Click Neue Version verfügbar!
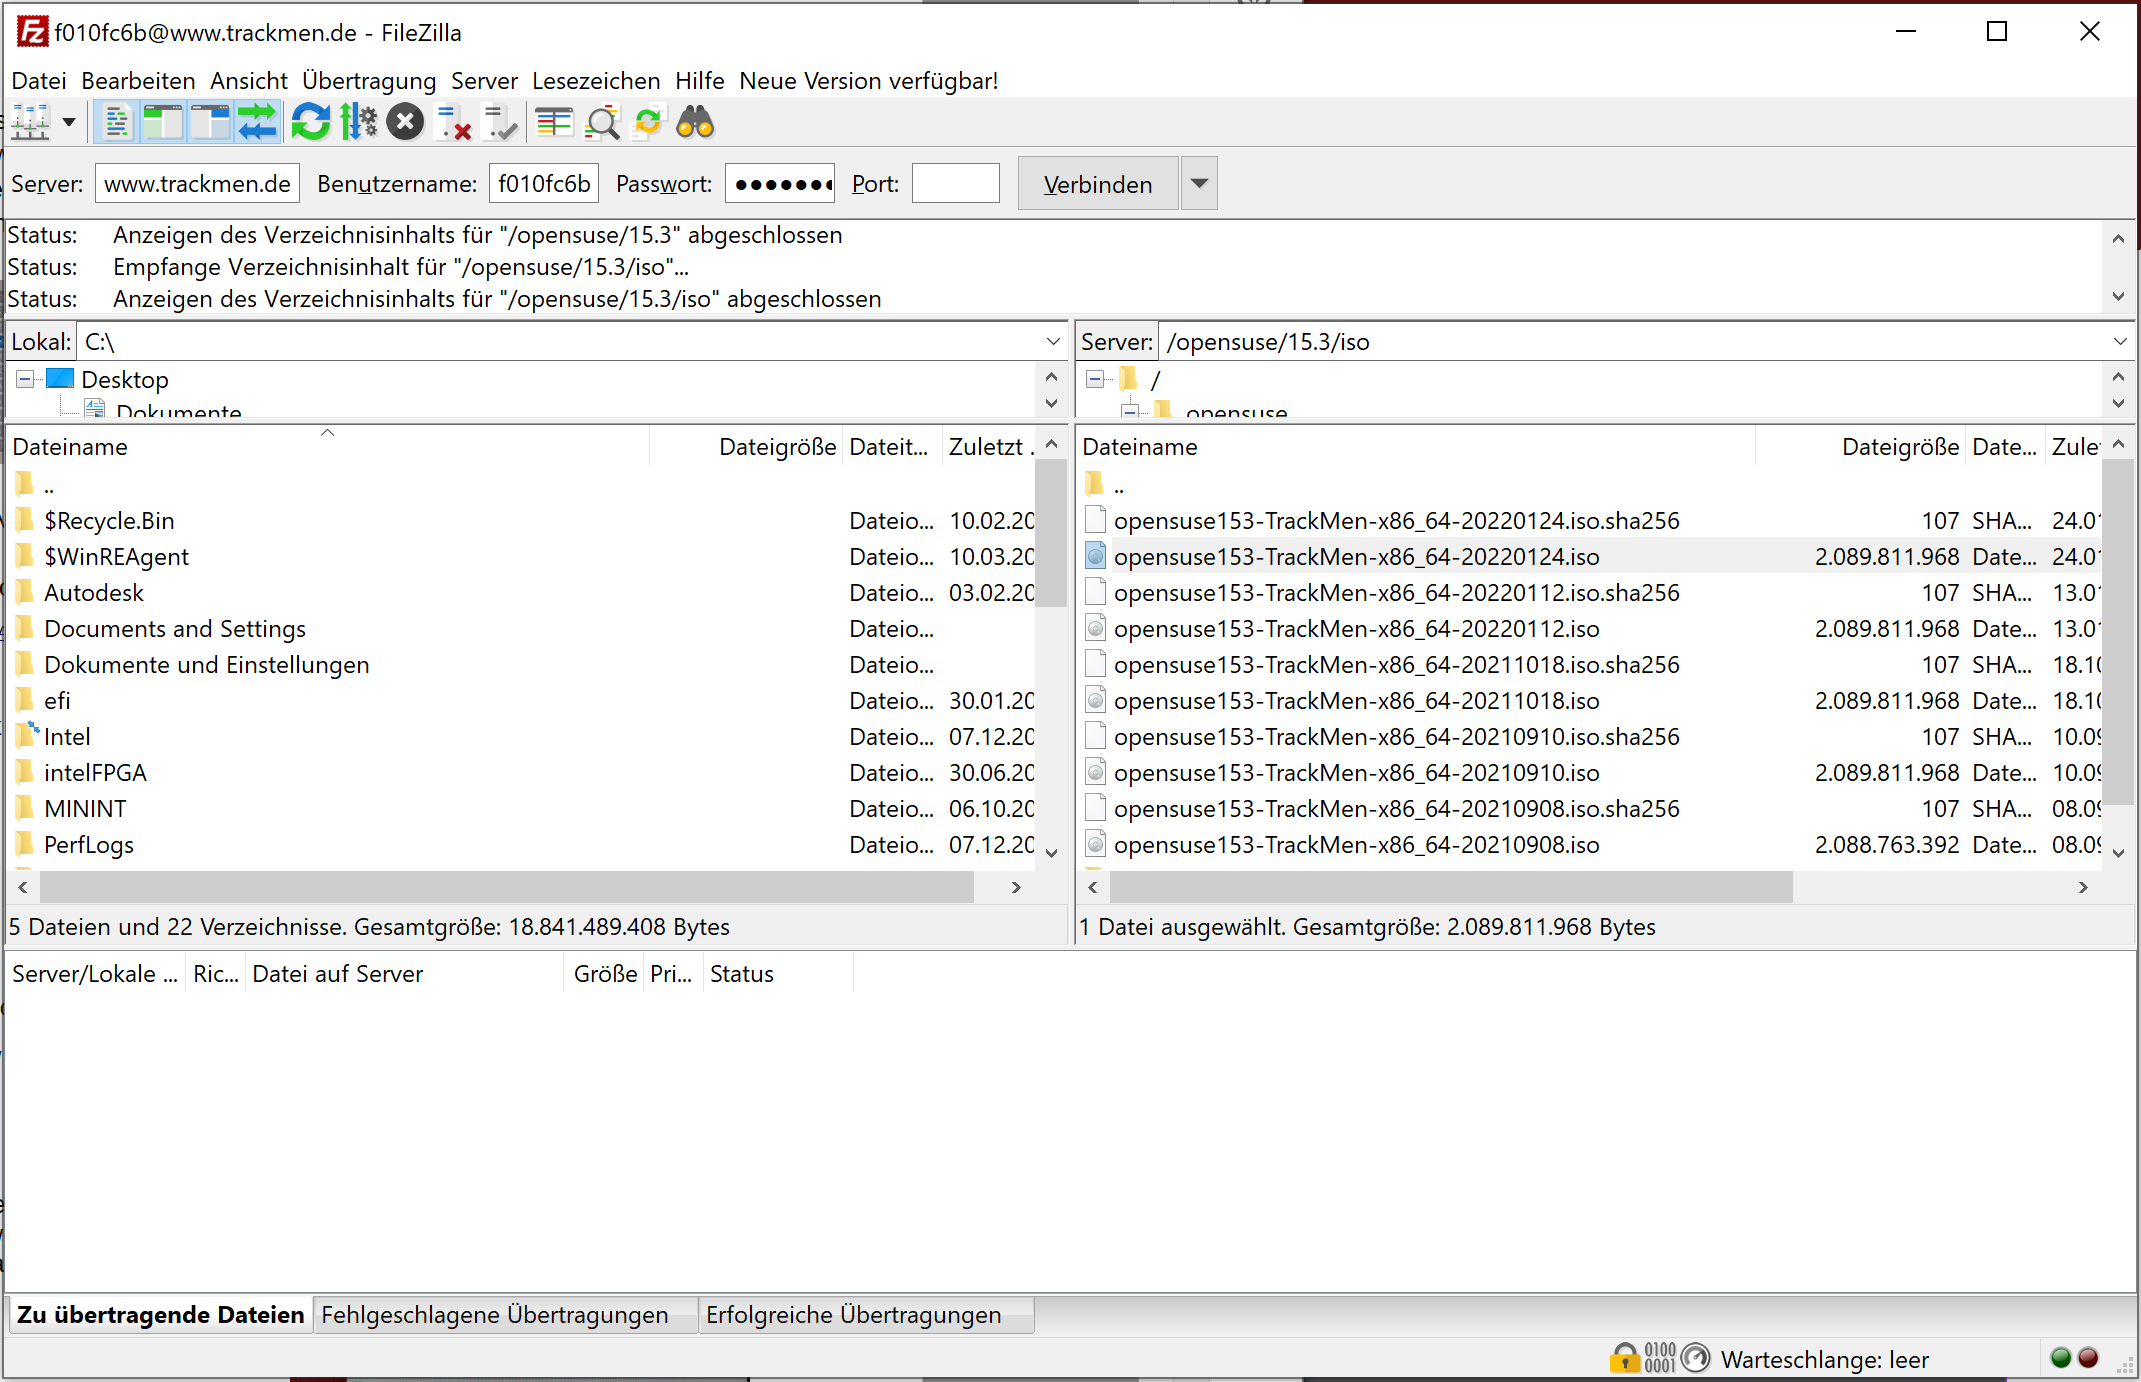Image resolution: width=2141 pixels, height=1382 pixels. pos(867,81)
